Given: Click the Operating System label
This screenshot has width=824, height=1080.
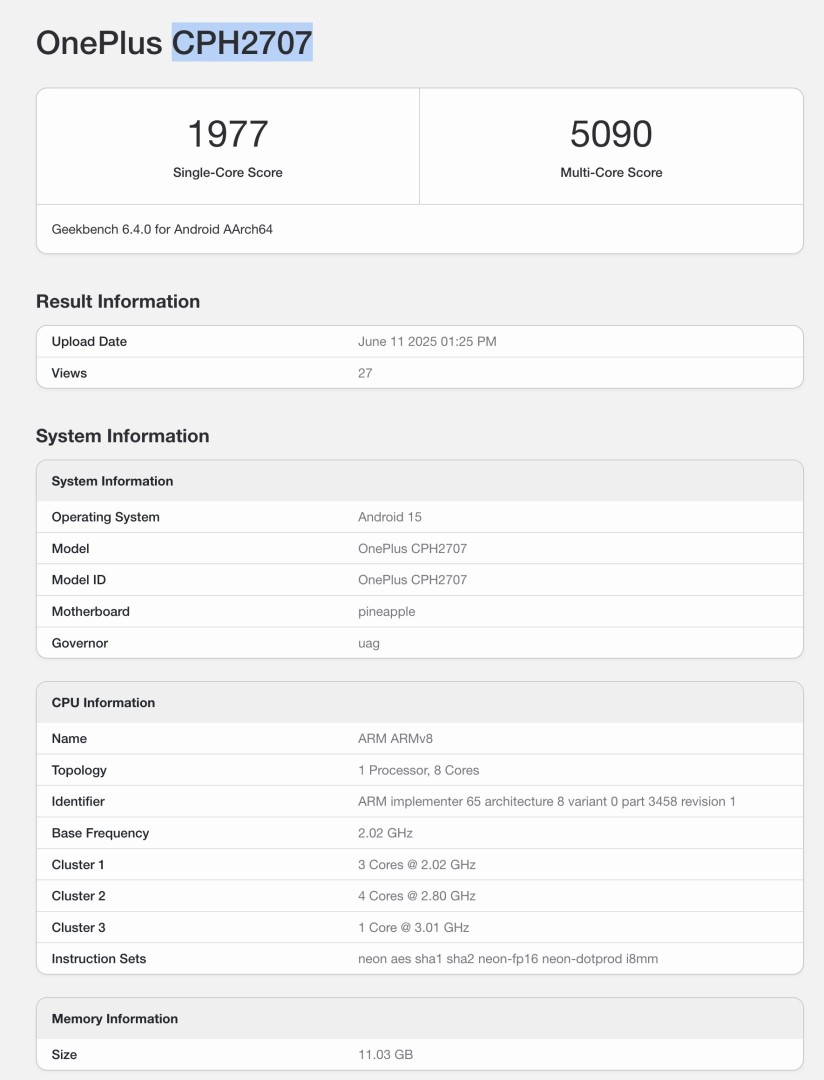Looking at the screenshot, I should (105, 517).
